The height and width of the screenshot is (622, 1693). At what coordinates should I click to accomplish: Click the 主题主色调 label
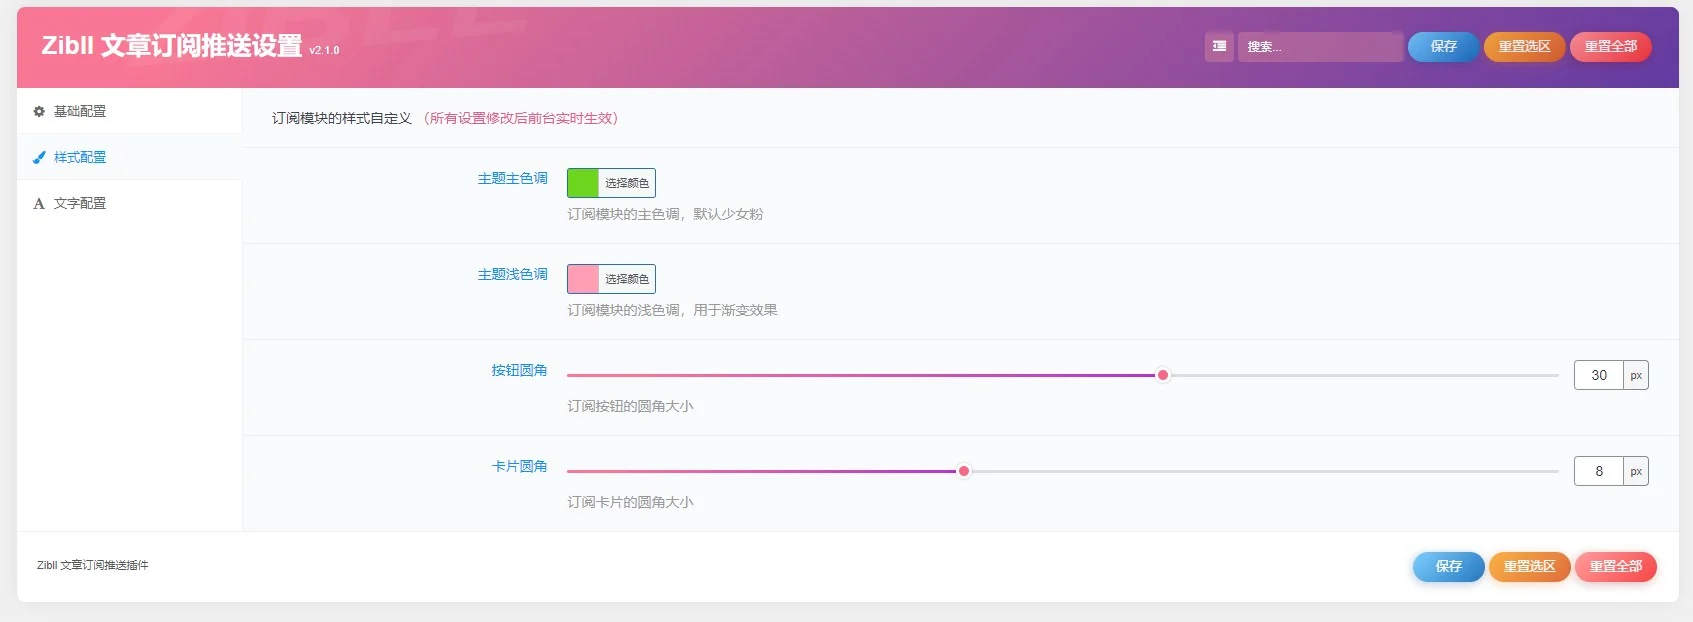point(512,178)
